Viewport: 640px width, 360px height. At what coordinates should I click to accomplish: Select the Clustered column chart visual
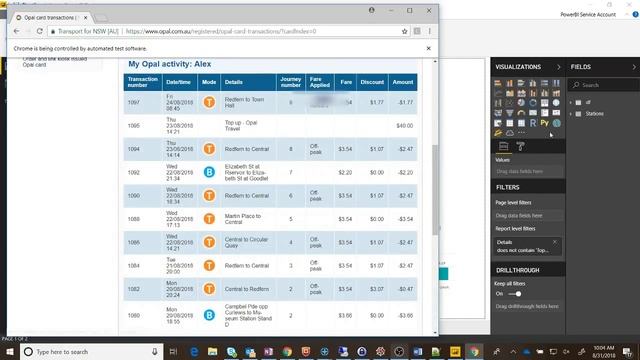tap(533, 83)
